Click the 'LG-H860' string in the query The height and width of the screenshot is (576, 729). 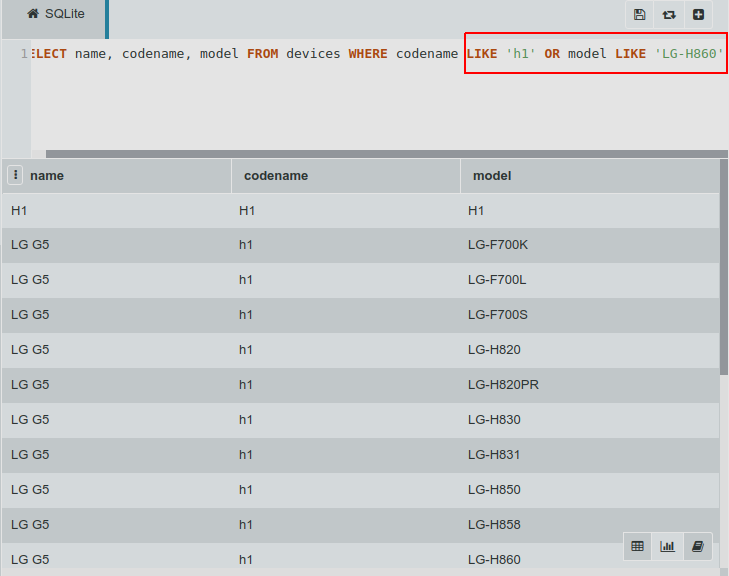tap(689, 54)
